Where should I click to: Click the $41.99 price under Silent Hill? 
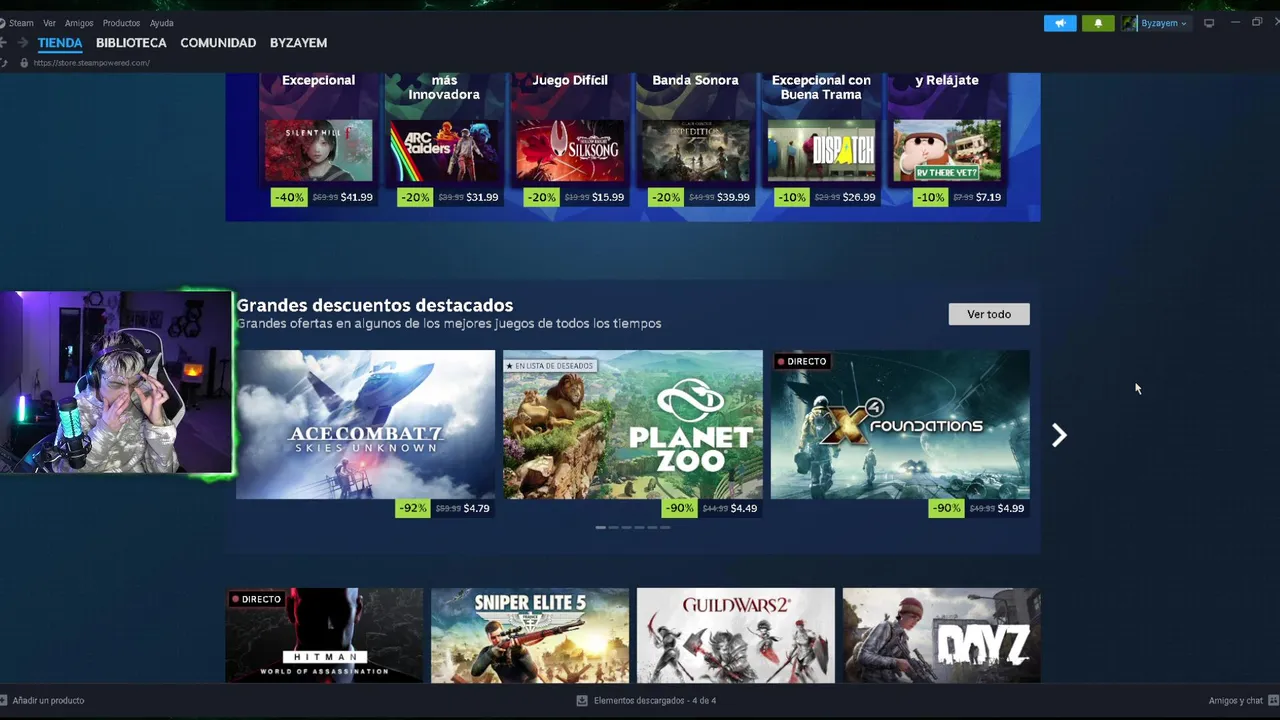pos(357,197)
